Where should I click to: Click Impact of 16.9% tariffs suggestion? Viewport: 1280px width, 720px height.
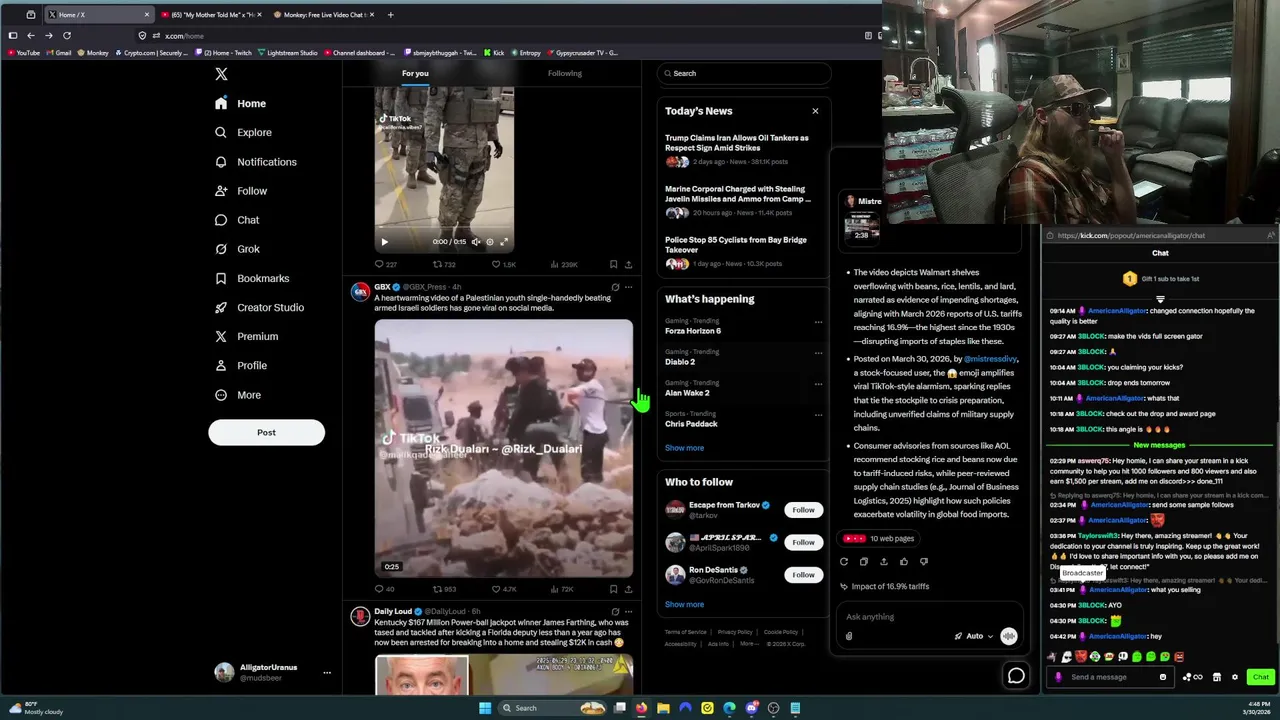885,586
